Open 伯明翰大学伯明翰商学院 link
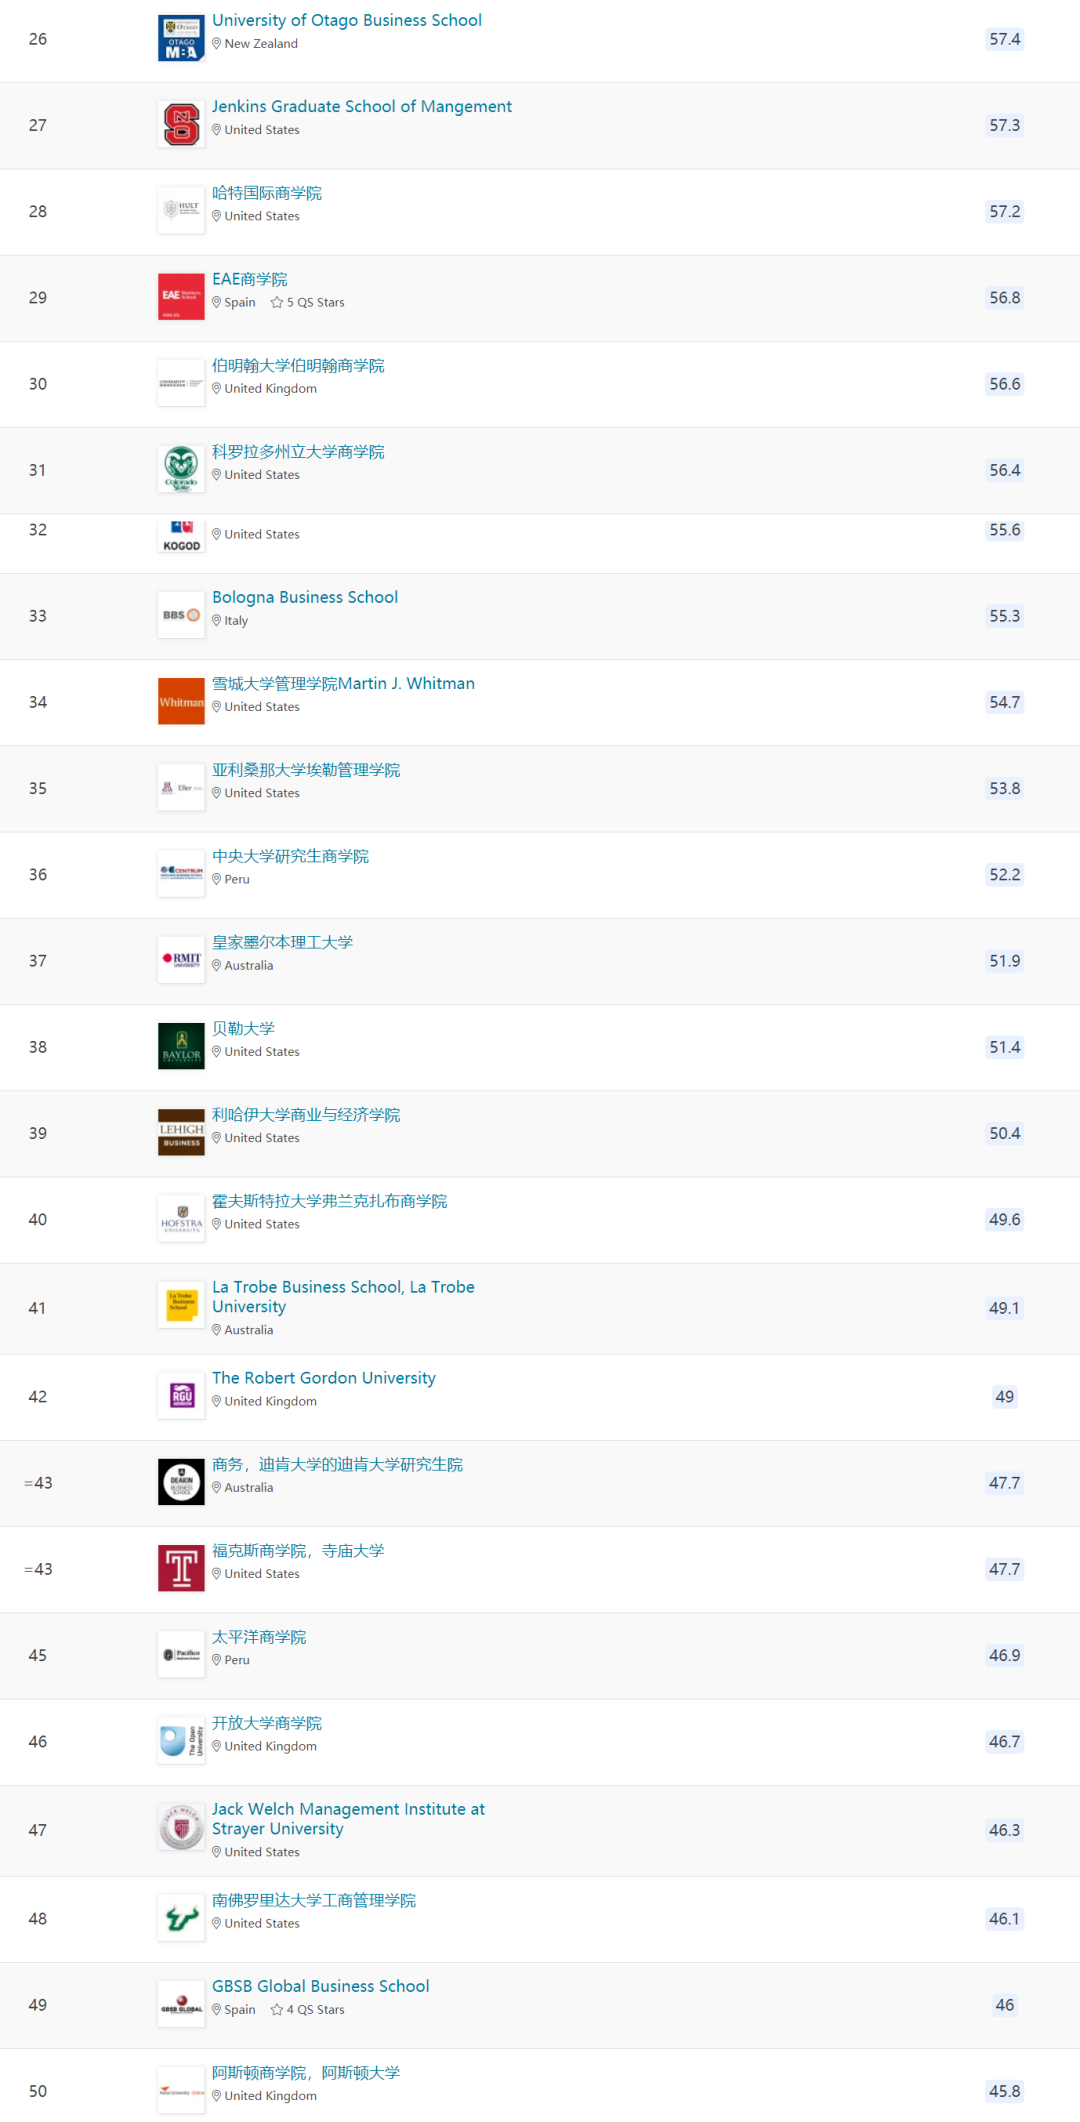1080x2122 pixels. coord(298,365)
